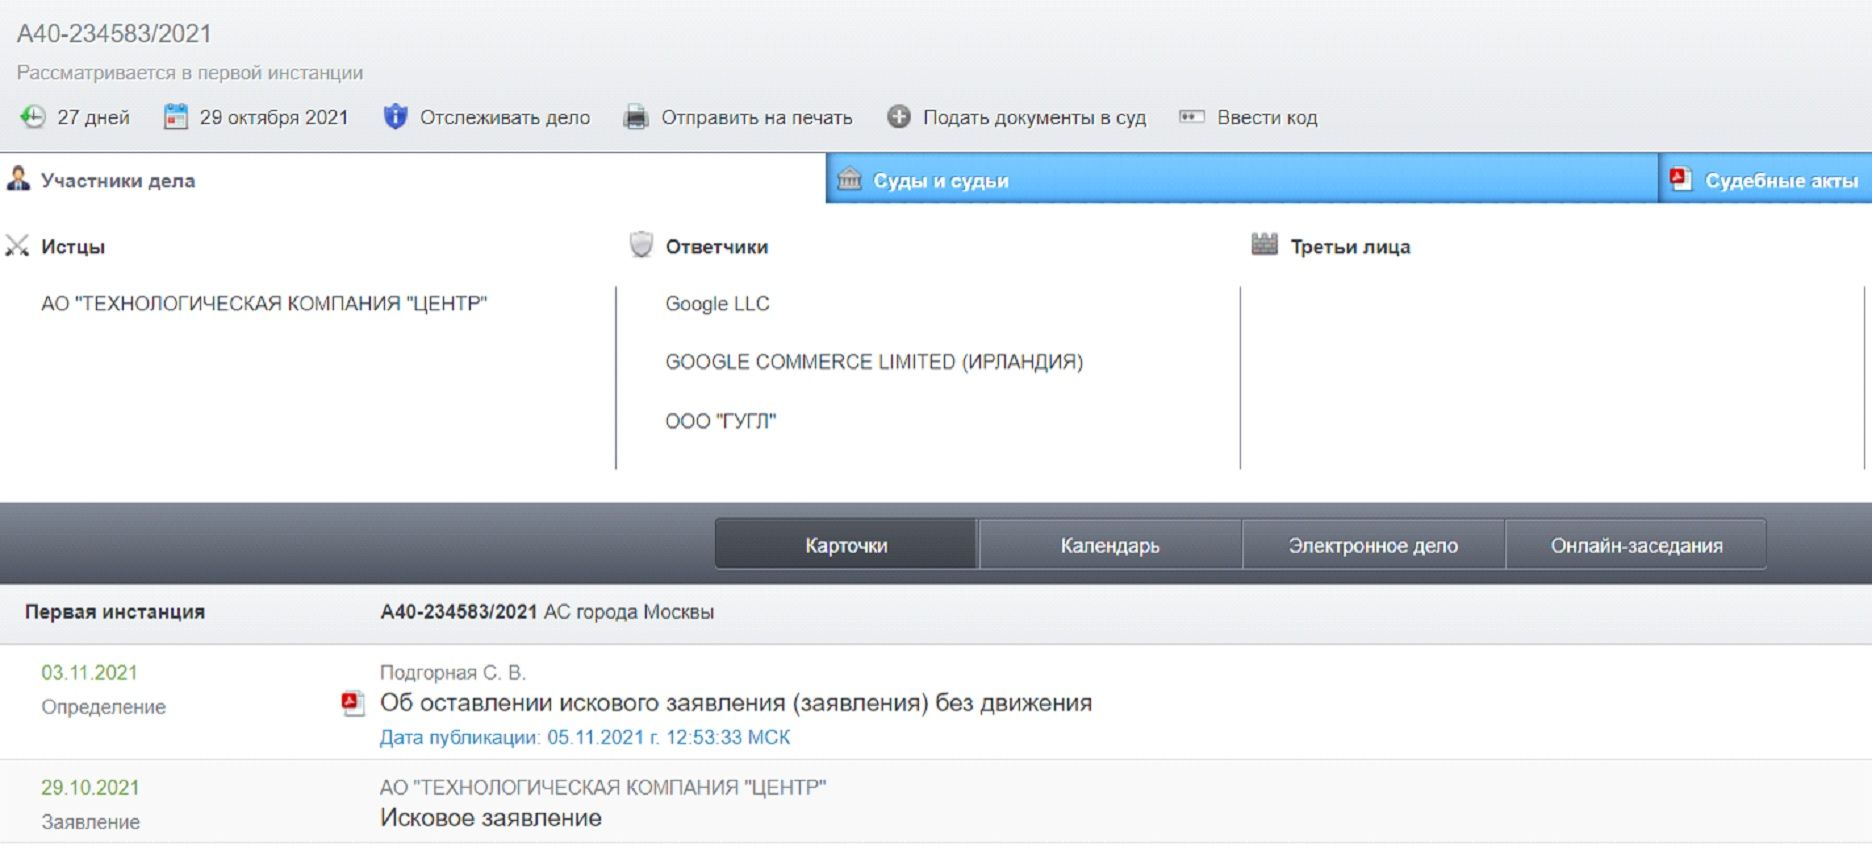Click the Исковое заявление entry
Image resolution: width=1872 pixels, height=850 pixels.
click(x=490, y=818)
